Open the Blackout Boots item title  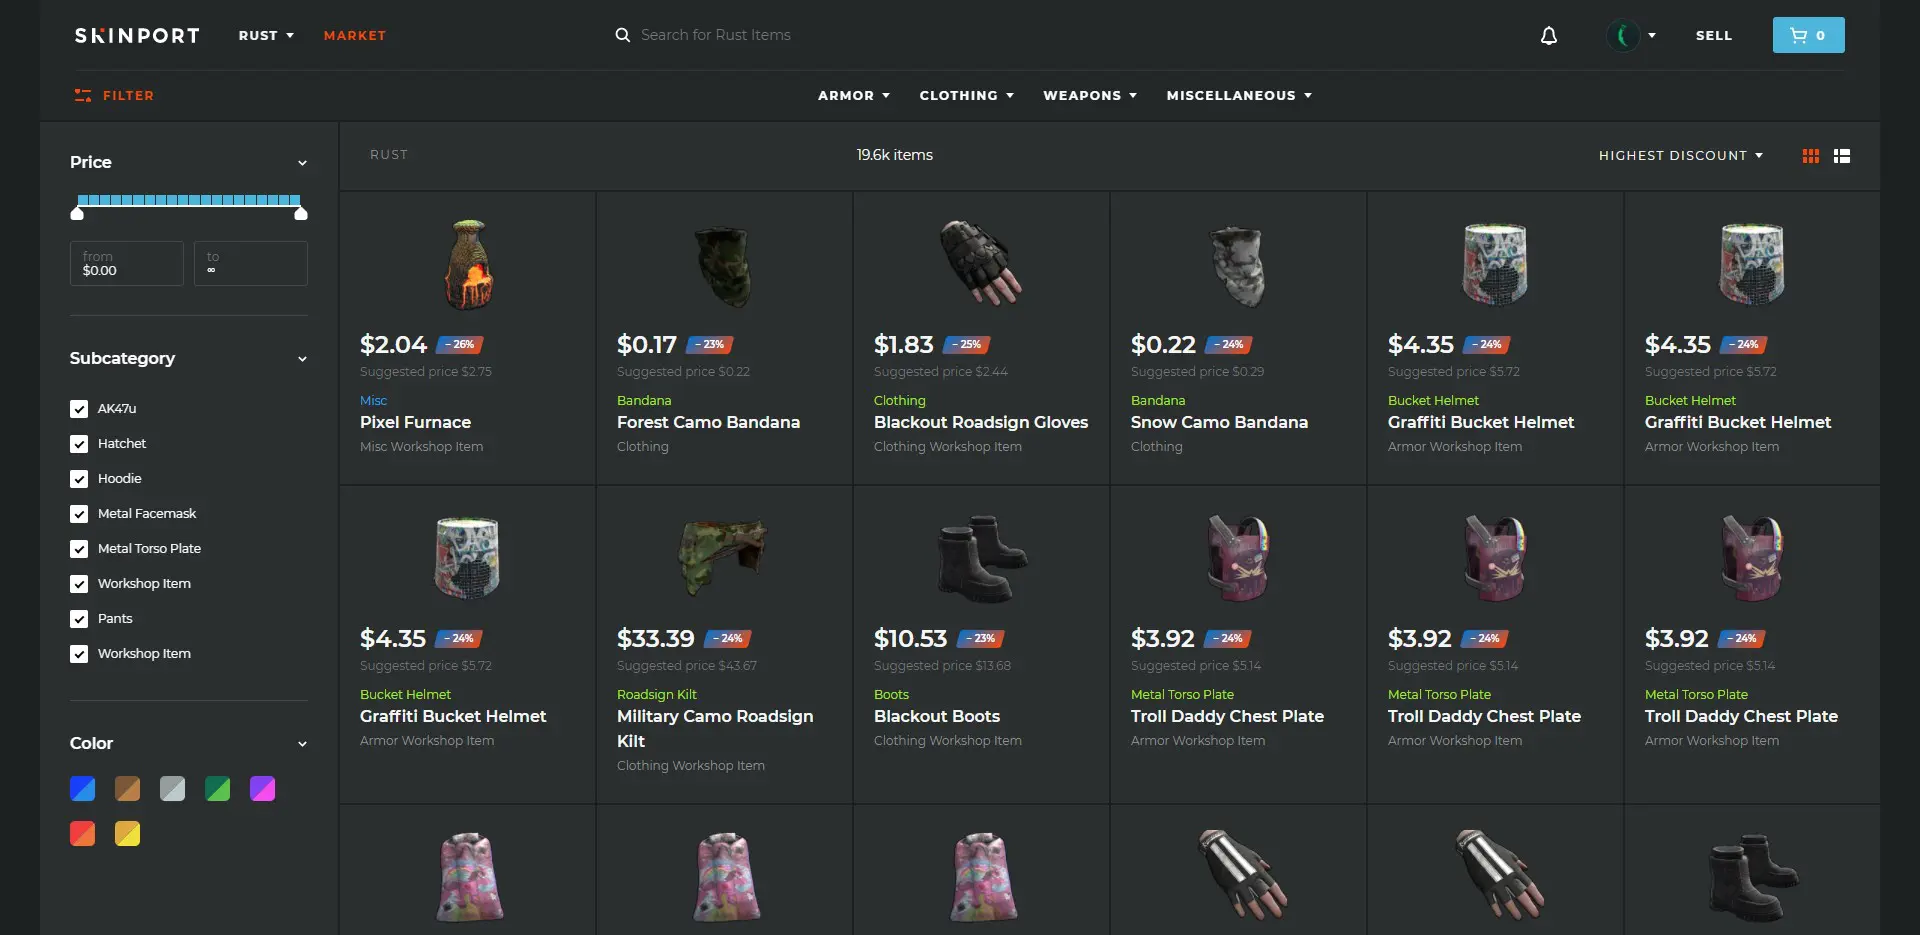pyautogui.click(x=937, y=716)
